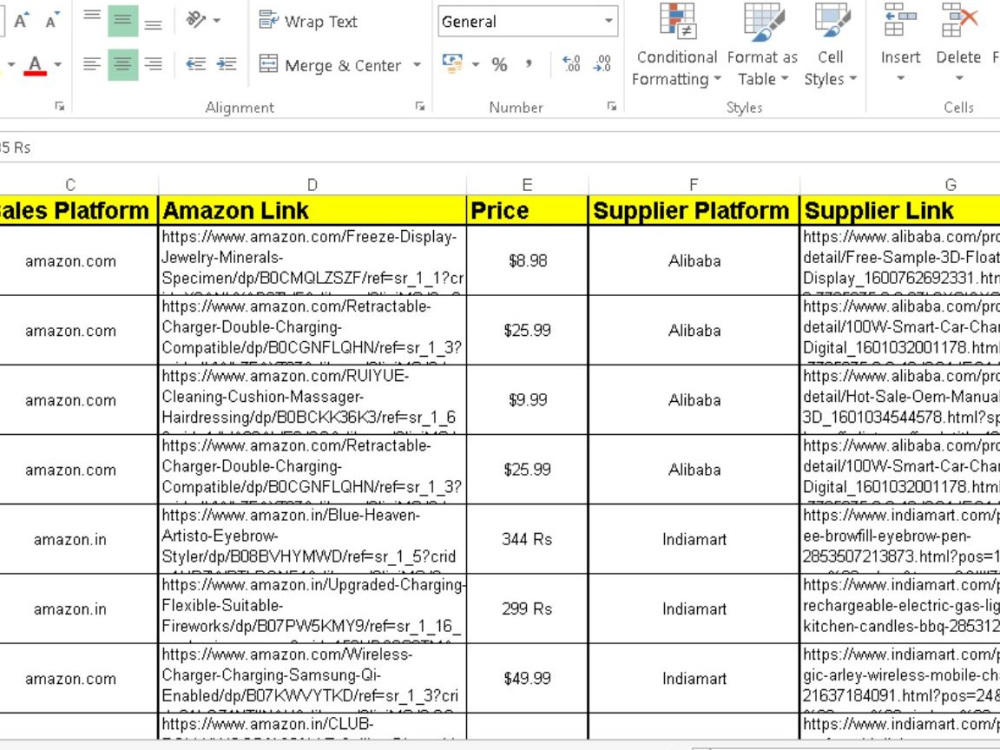Open the text Orientation tool

(x=196, y=20)
